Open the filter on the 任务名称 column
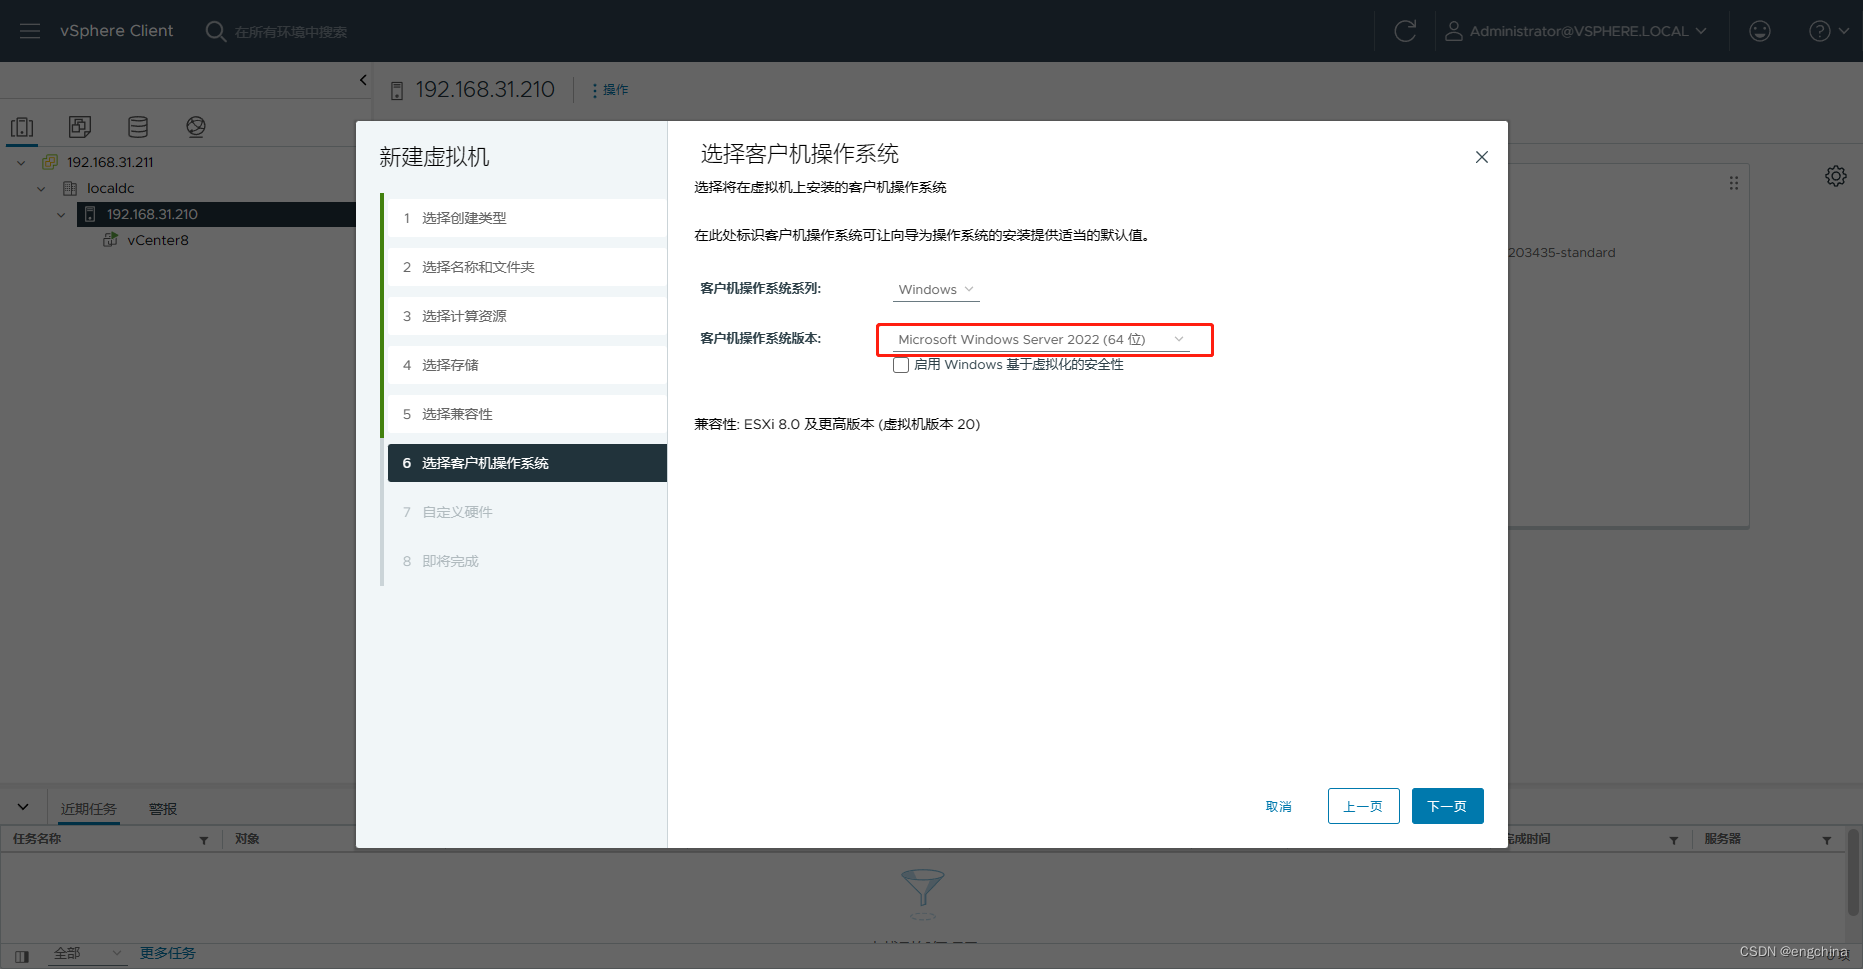Image resolution: width=1863 pixels, height=969 pixels. (x=204, y=839)
